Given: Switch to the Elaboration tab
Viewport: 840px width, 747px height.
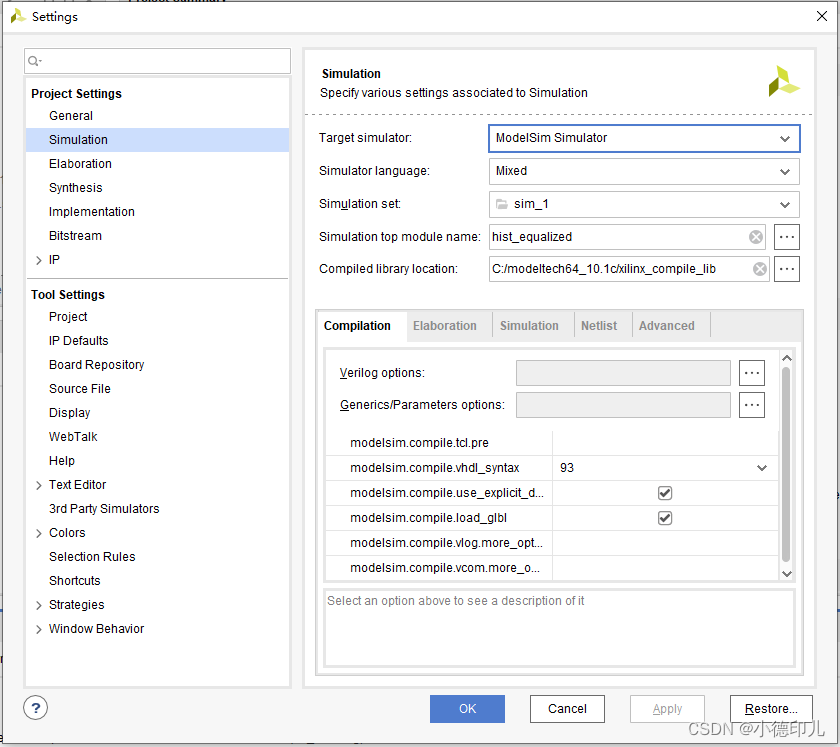Looking at the screenshot, I should pyautogui.click(x=445, y=326).
